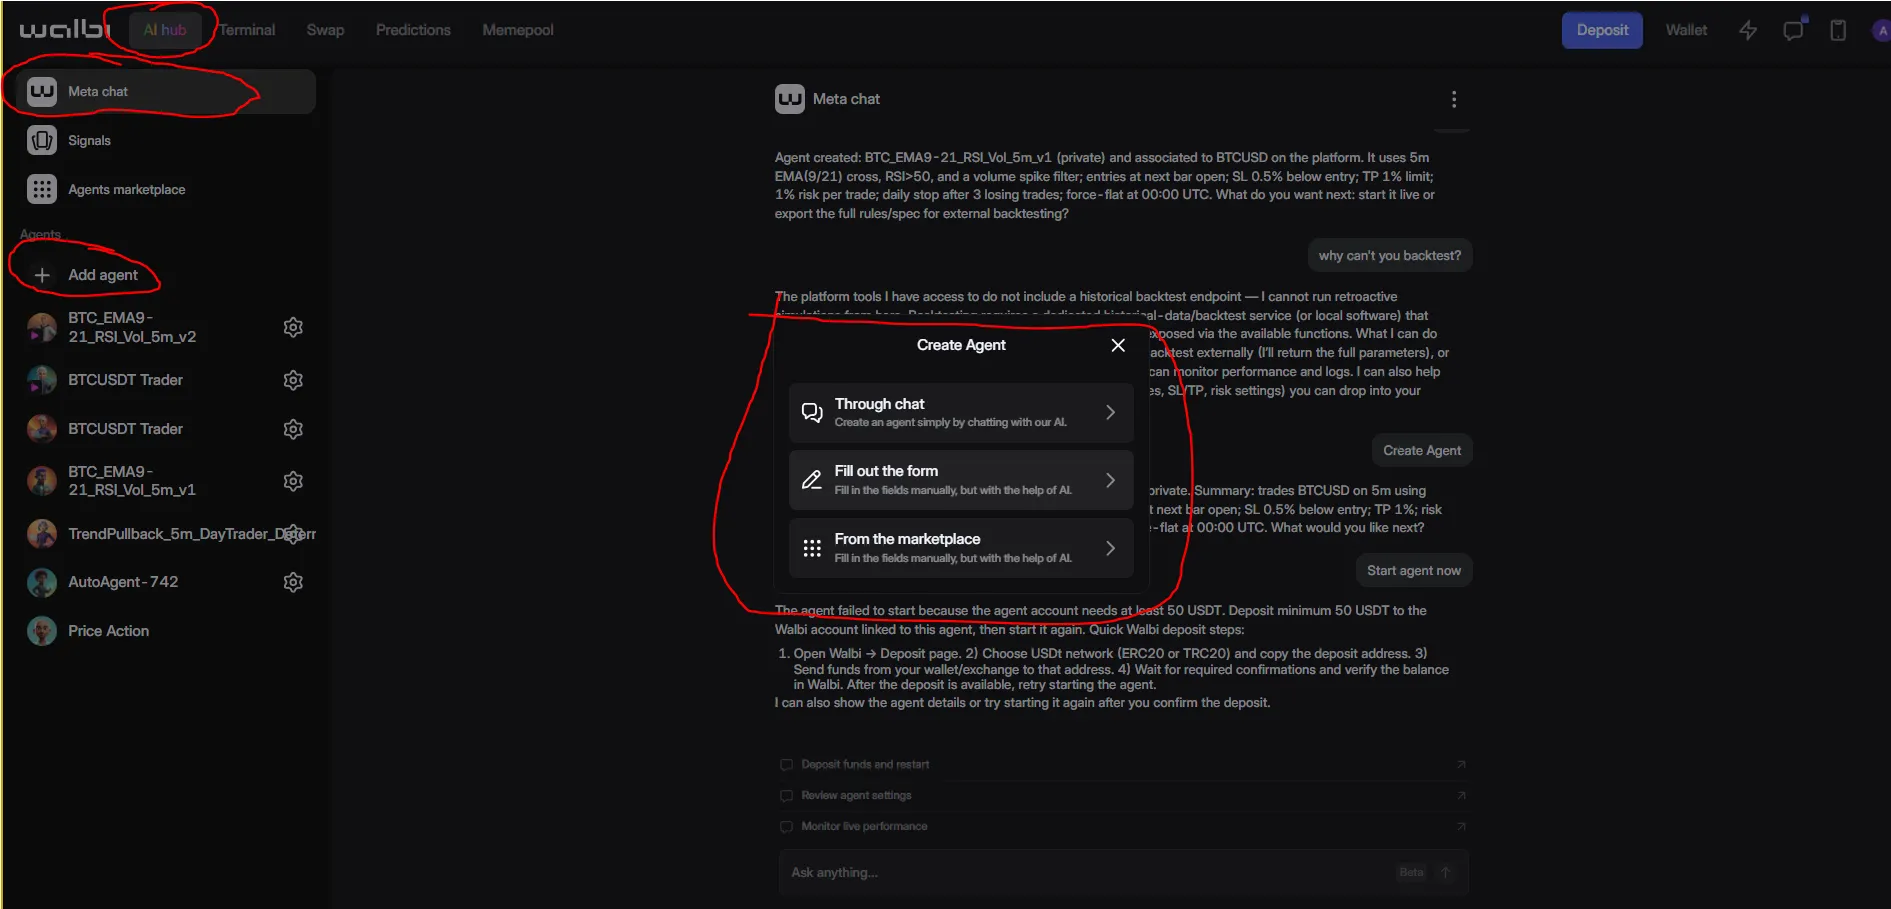Open settings gear for AutoAgent-742
This screenshot has height=909, width=1891.
293,582
